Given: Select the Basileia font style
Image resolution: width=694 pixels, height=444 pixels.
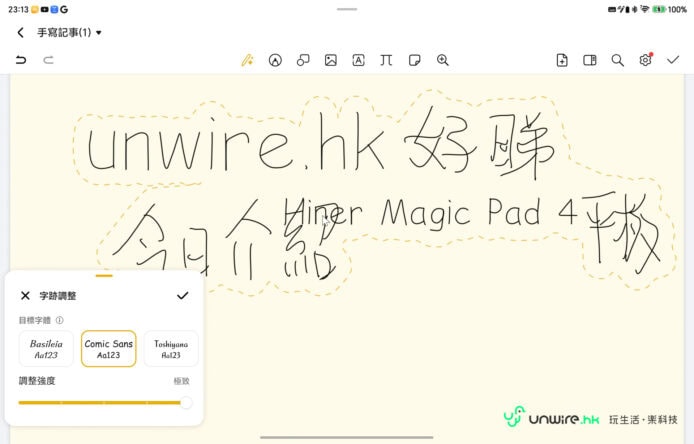Looking at the screenshot, I should [46, 349].
